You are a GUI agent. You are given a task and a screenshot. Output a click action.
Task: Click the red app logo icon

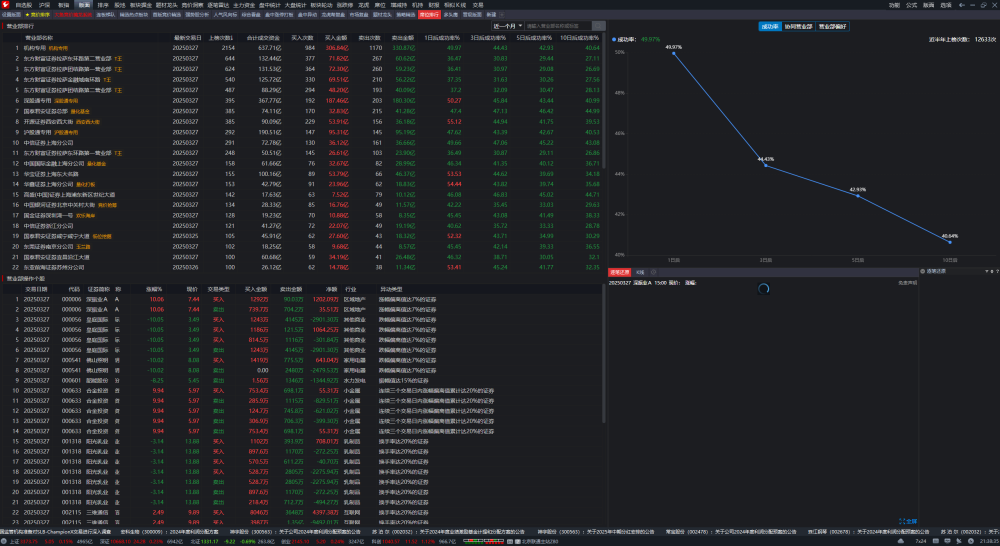[4, 4]
